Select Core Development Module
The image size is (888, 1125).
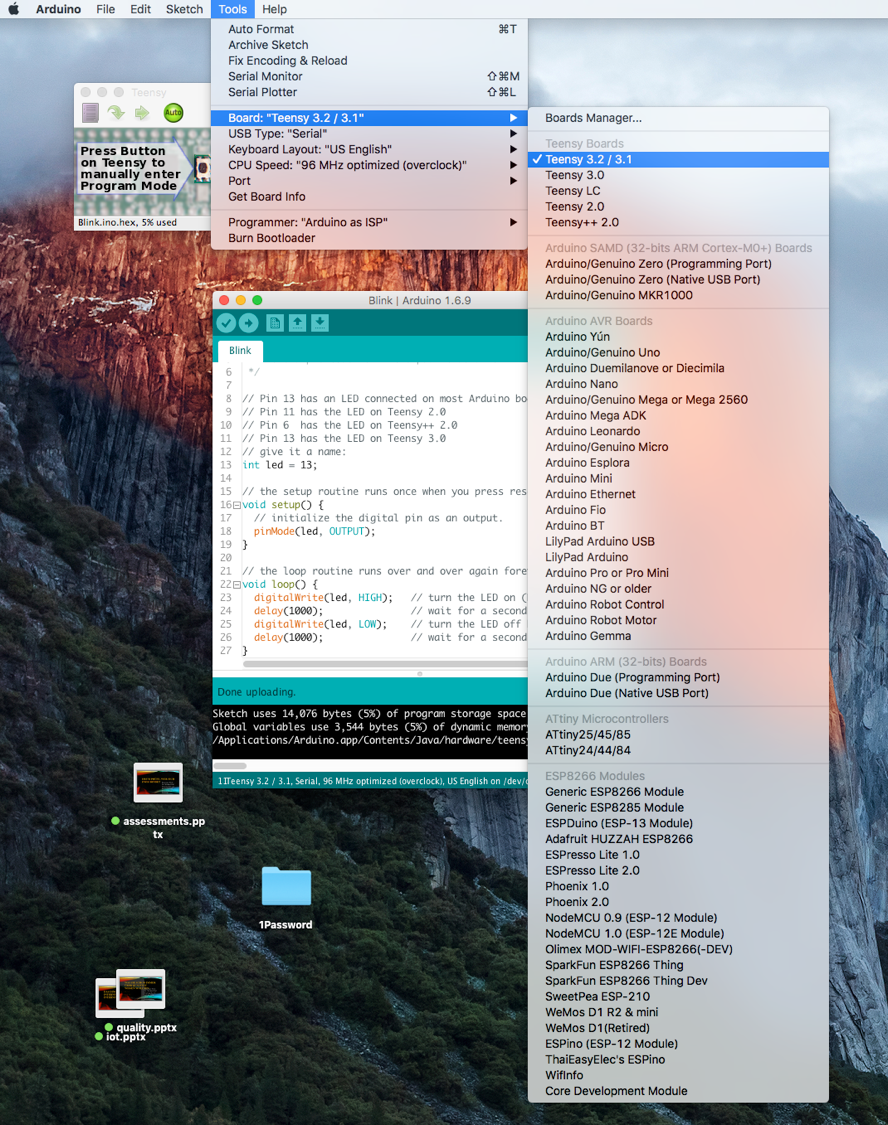(679, 1091)
